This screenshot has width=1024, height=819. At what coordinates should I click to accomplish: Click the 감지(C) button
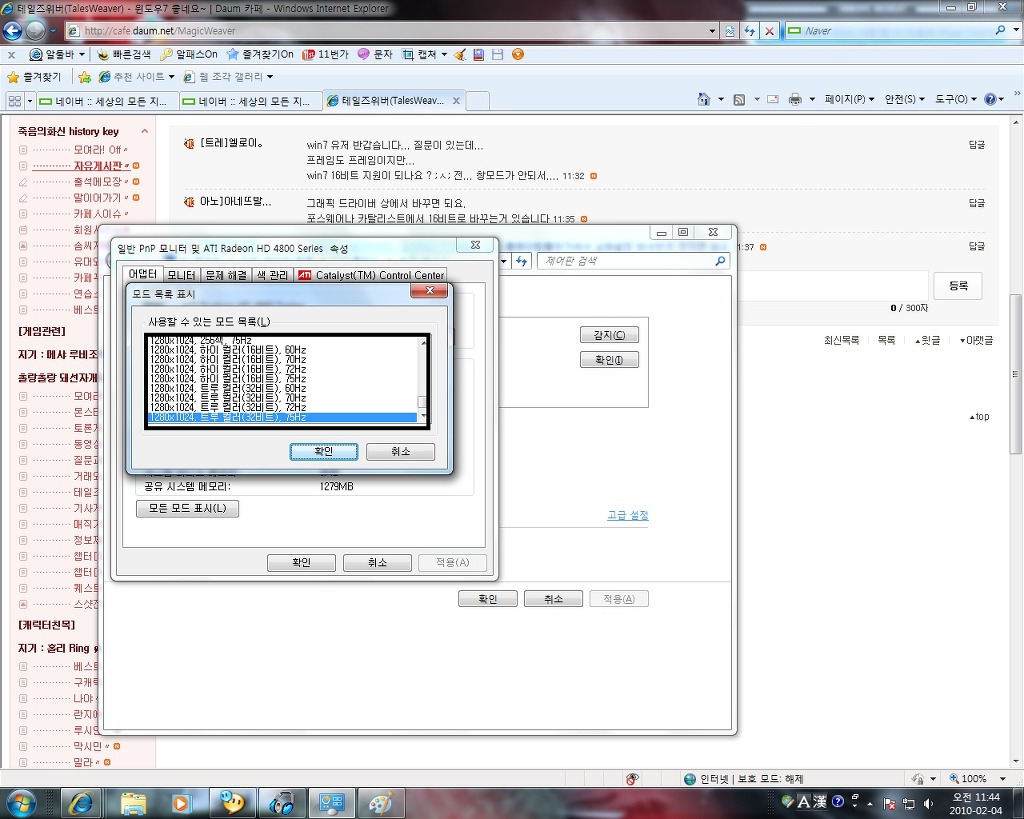click(609, 335)
